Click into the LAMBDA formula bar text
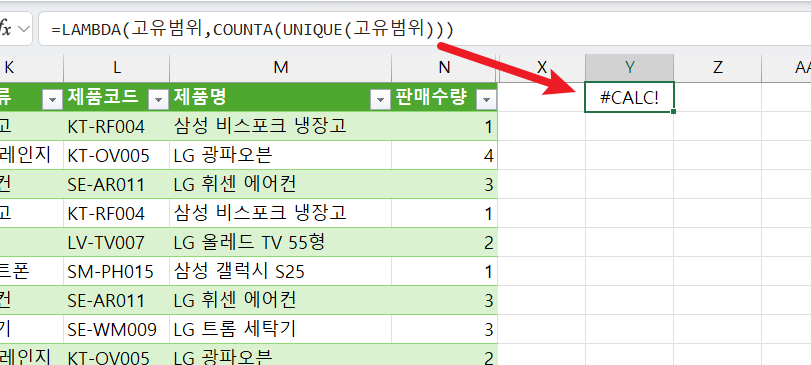 click(x=252, y=29)
